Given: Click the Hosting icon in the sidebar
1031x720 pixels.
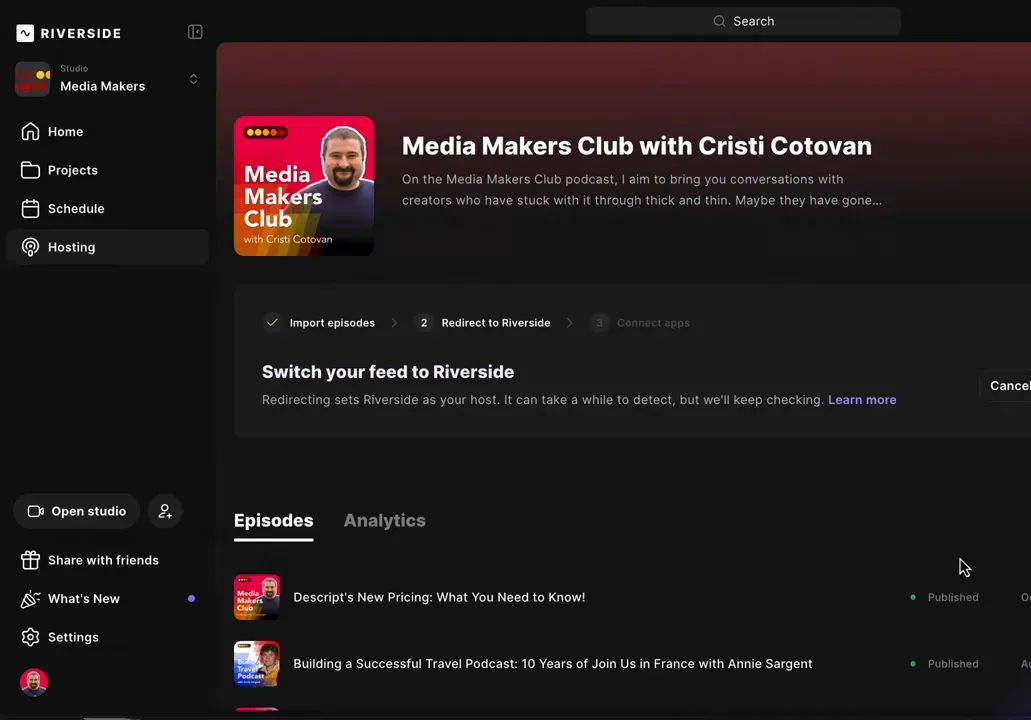Looking at the screenshot, I should click(30, 247).
